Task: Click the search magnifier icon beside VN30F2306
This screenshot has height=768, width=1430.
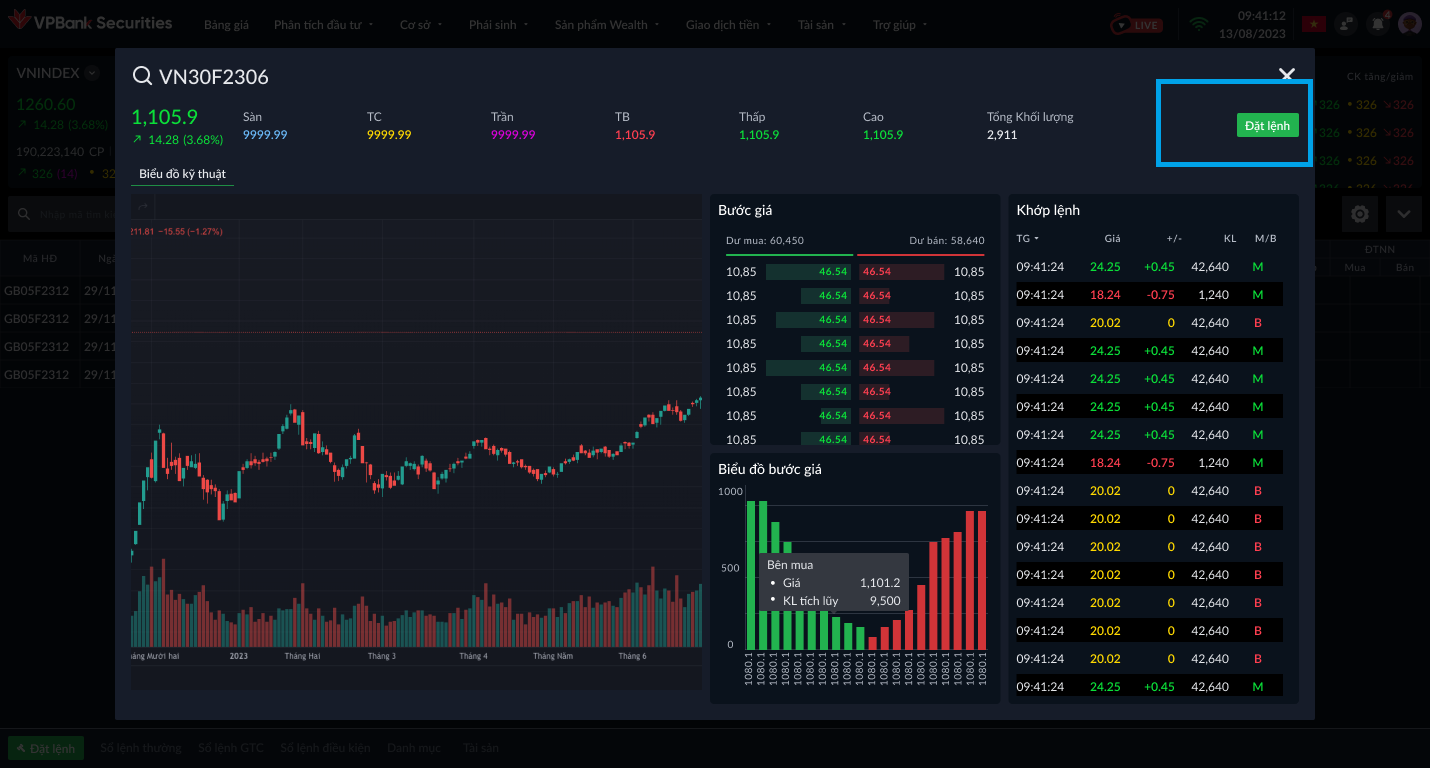Action: coord(142,76)
